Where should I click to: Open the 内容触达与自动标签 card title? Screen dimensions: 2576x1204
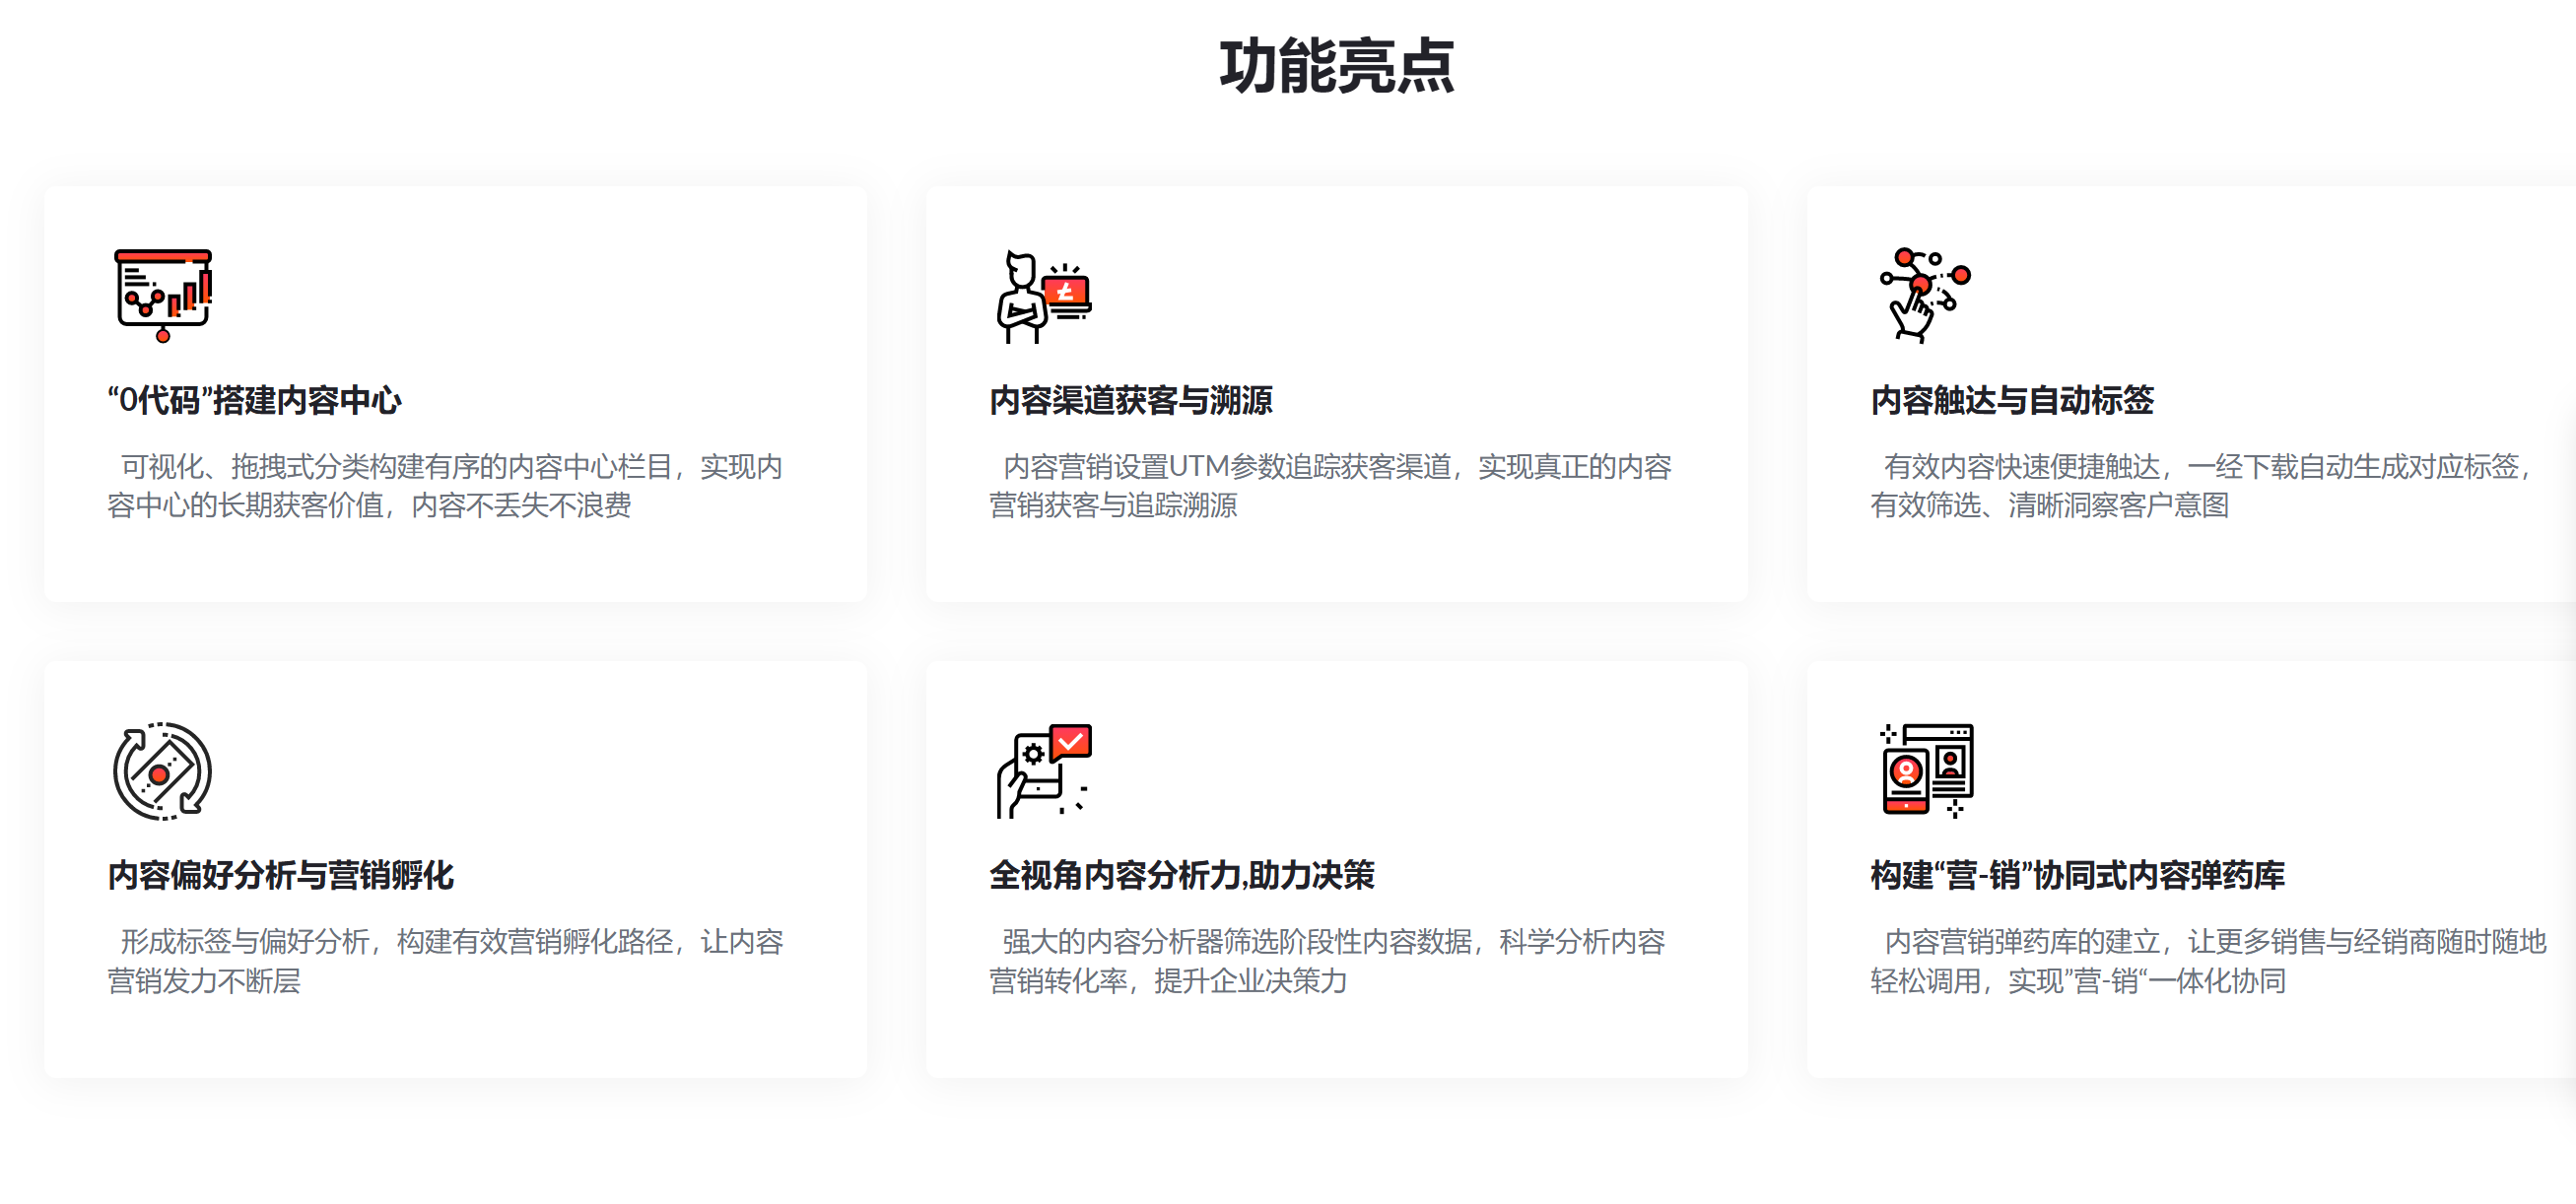point(2012,400)
